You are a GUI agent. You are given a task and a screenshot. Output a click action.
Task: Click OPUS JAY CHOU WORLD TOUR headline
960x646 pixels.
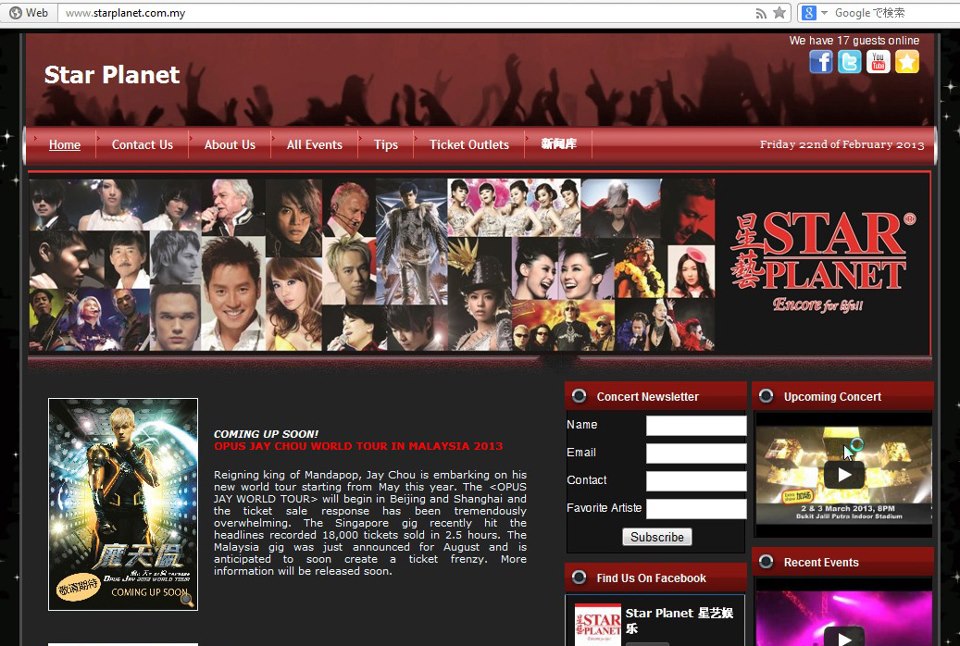[358, 446]
